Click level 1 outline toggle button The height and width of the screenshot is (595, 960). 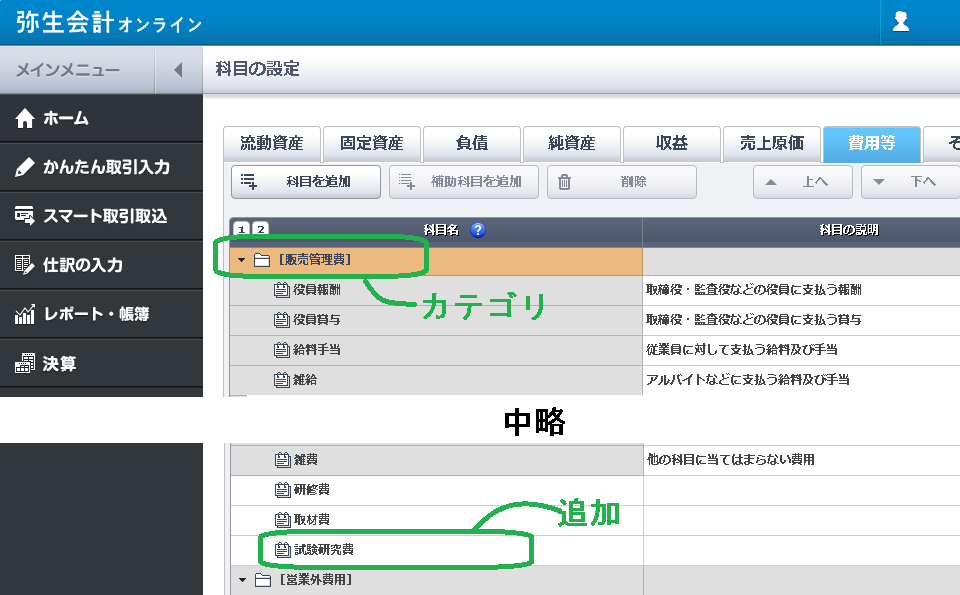click(242, 230)
